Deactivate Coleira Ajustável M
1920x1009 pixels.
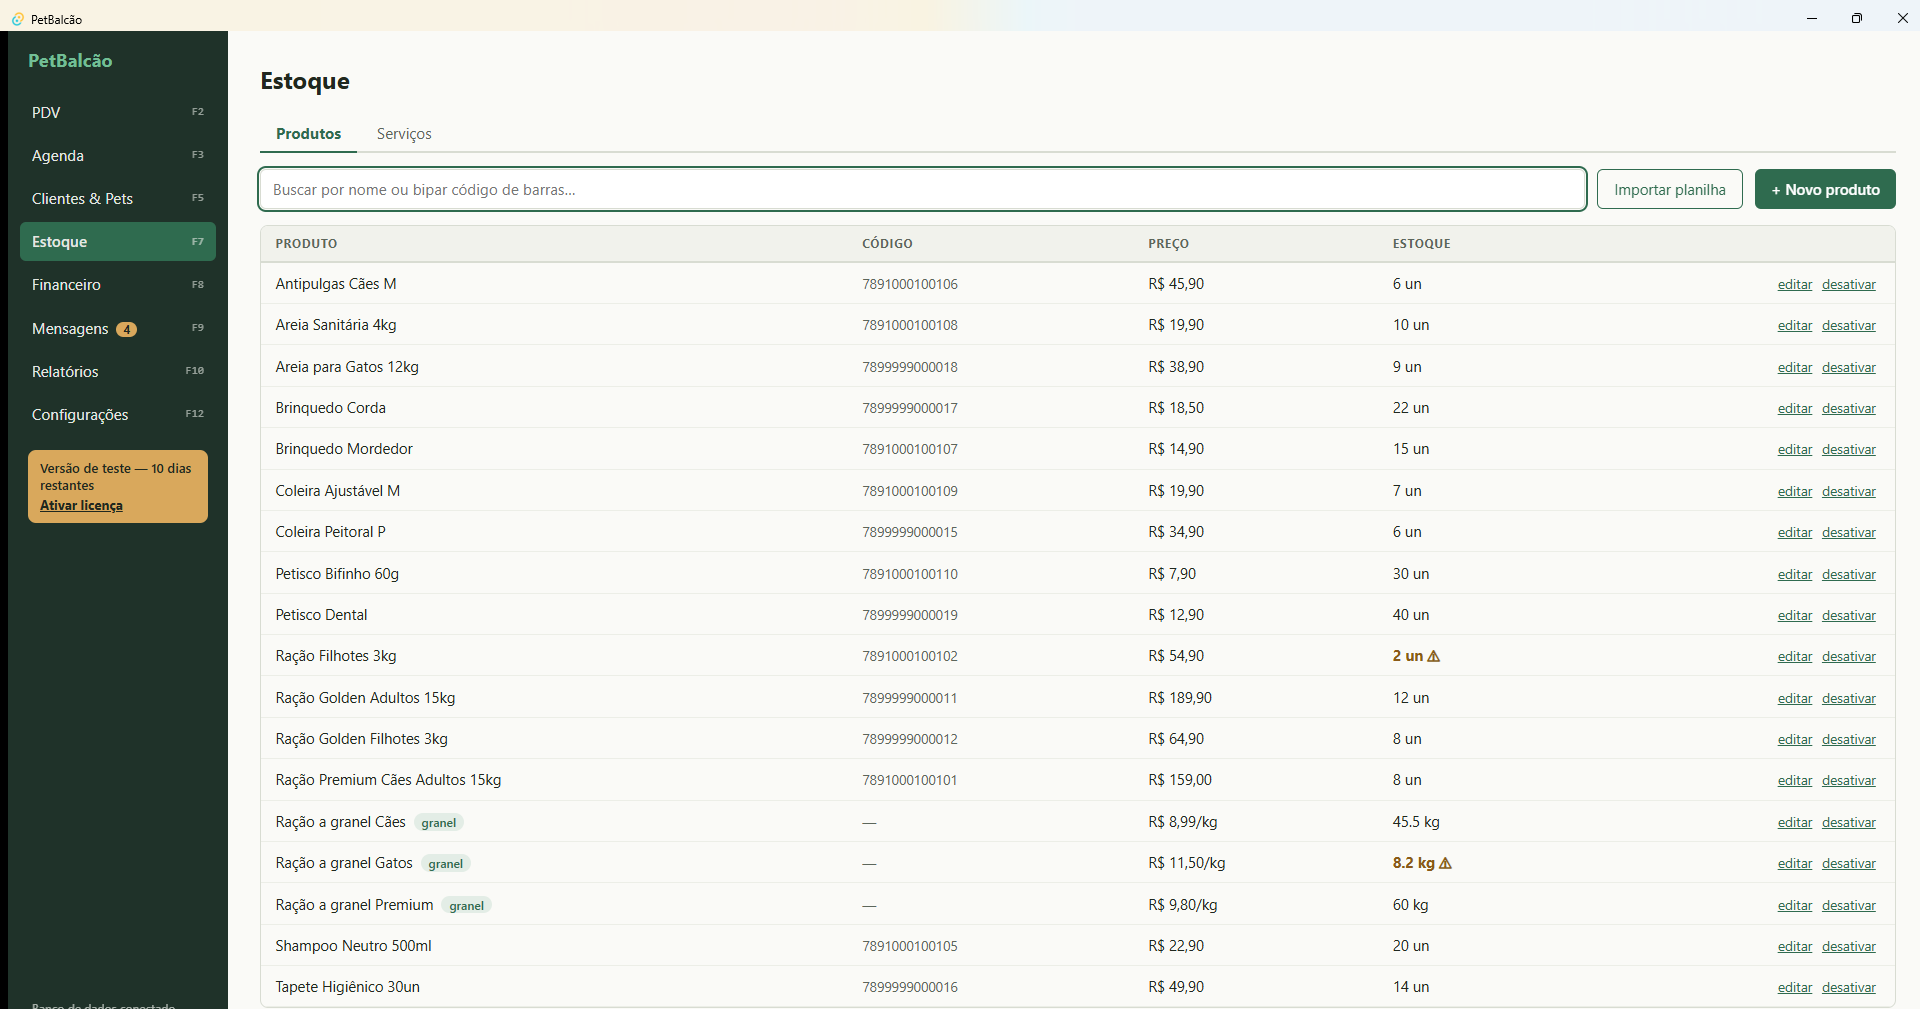pos(1849,491)
